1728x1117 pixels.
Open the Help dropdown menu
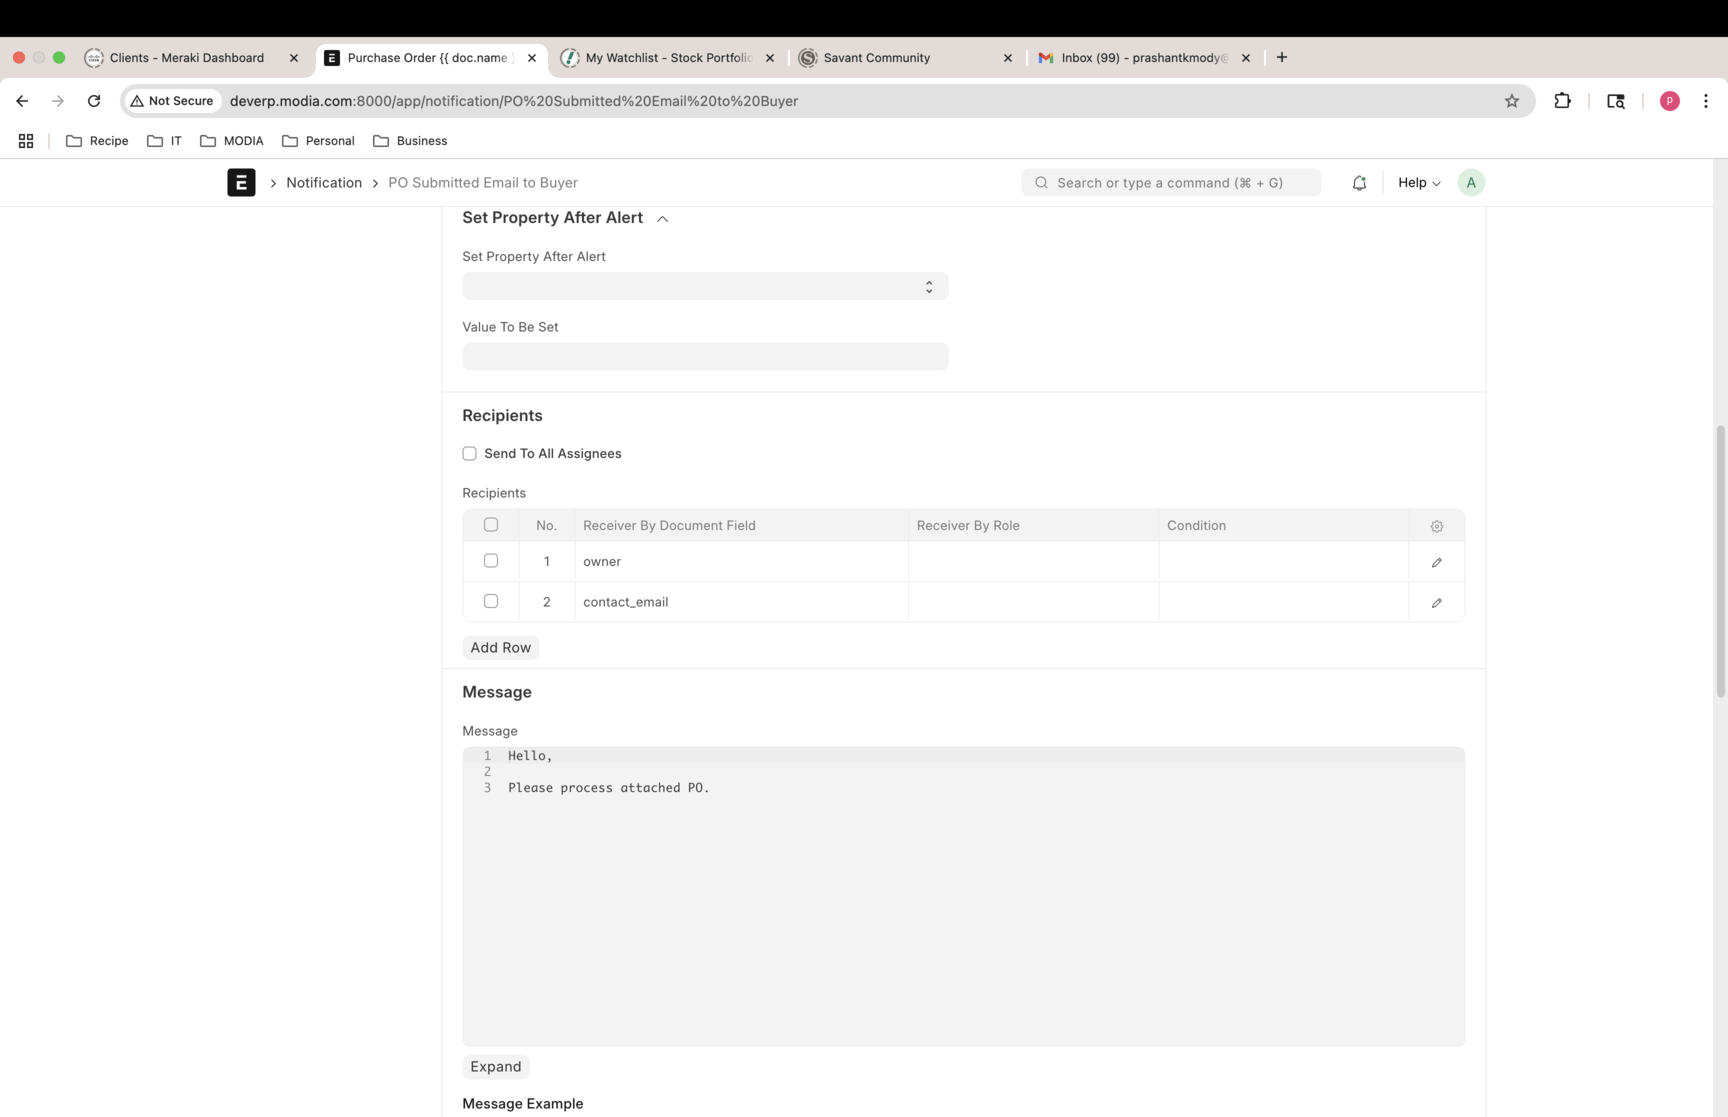[1419, 183]
